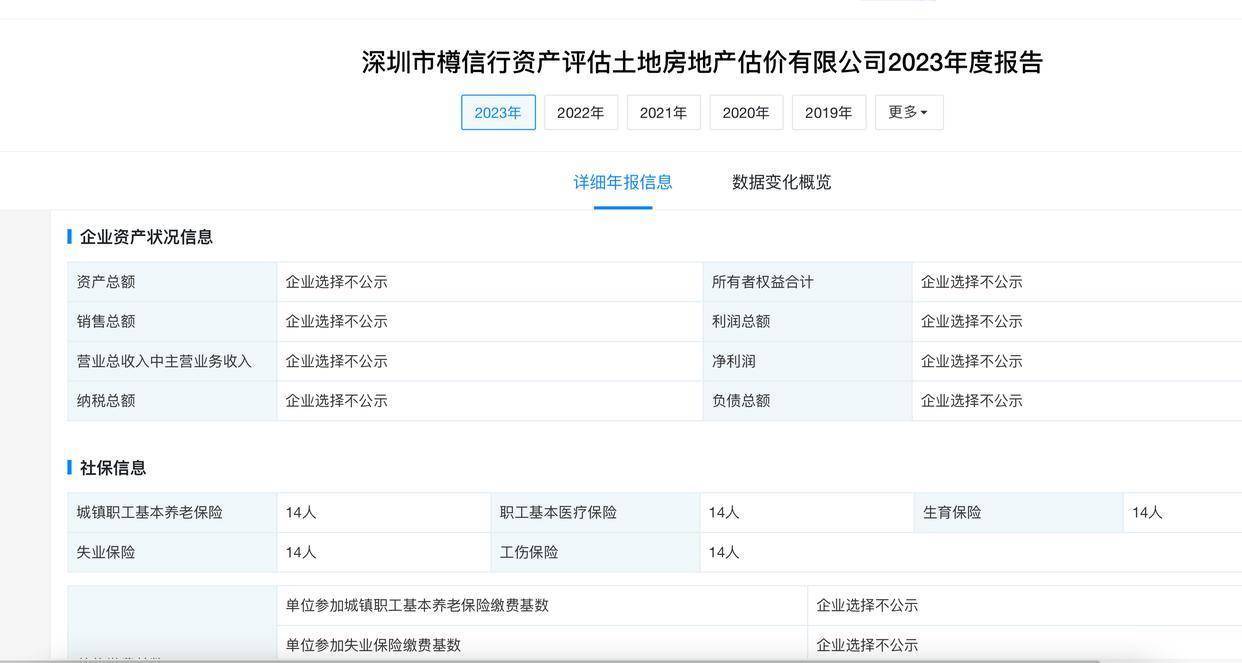Switch to the 数据变化概览 tab
Viewport: 1242px width, 663px height.
[x=781, y=182]
